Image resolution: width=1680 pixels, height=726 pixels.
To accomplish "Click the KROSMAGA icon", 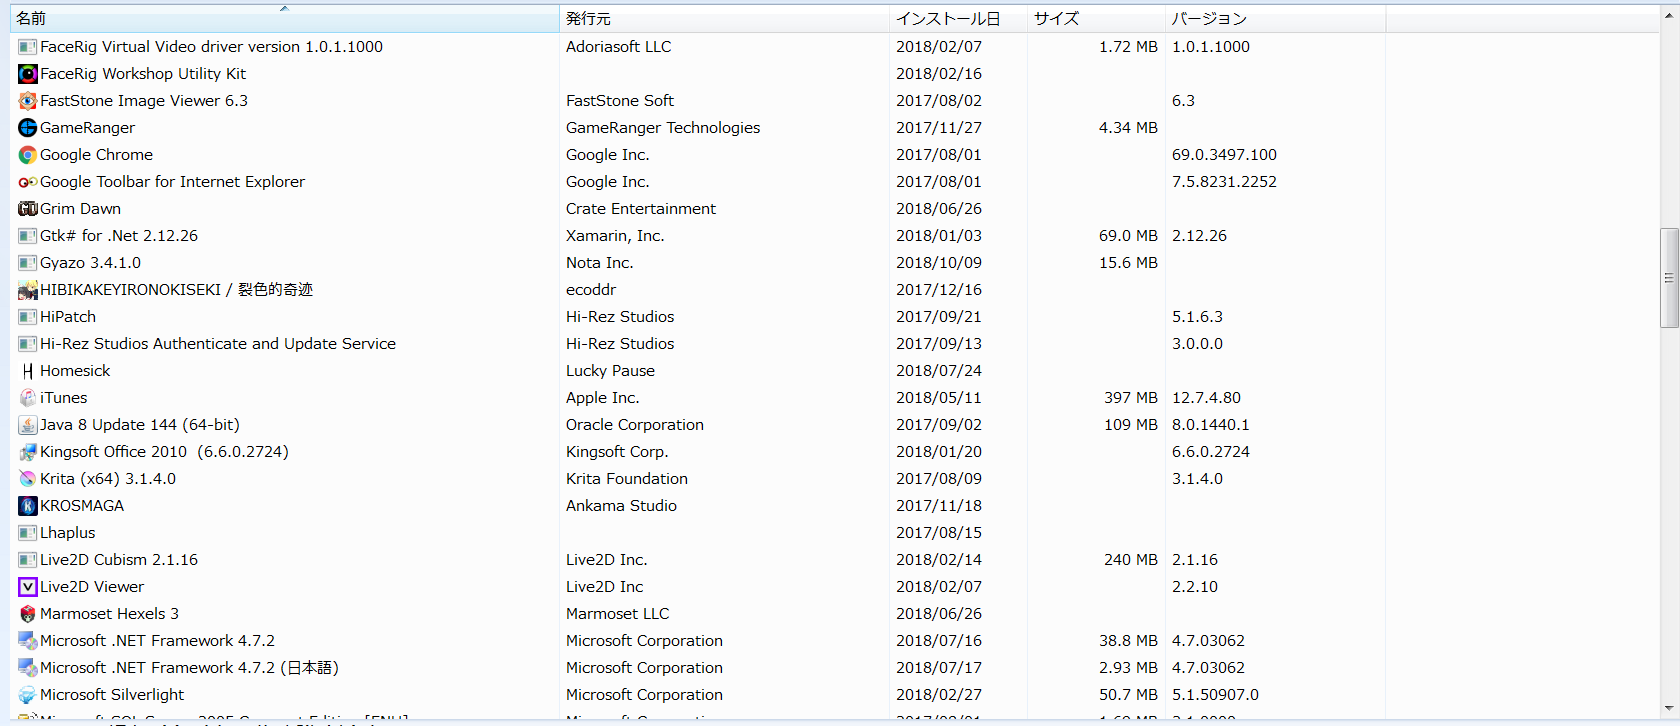I will point(28,506).
